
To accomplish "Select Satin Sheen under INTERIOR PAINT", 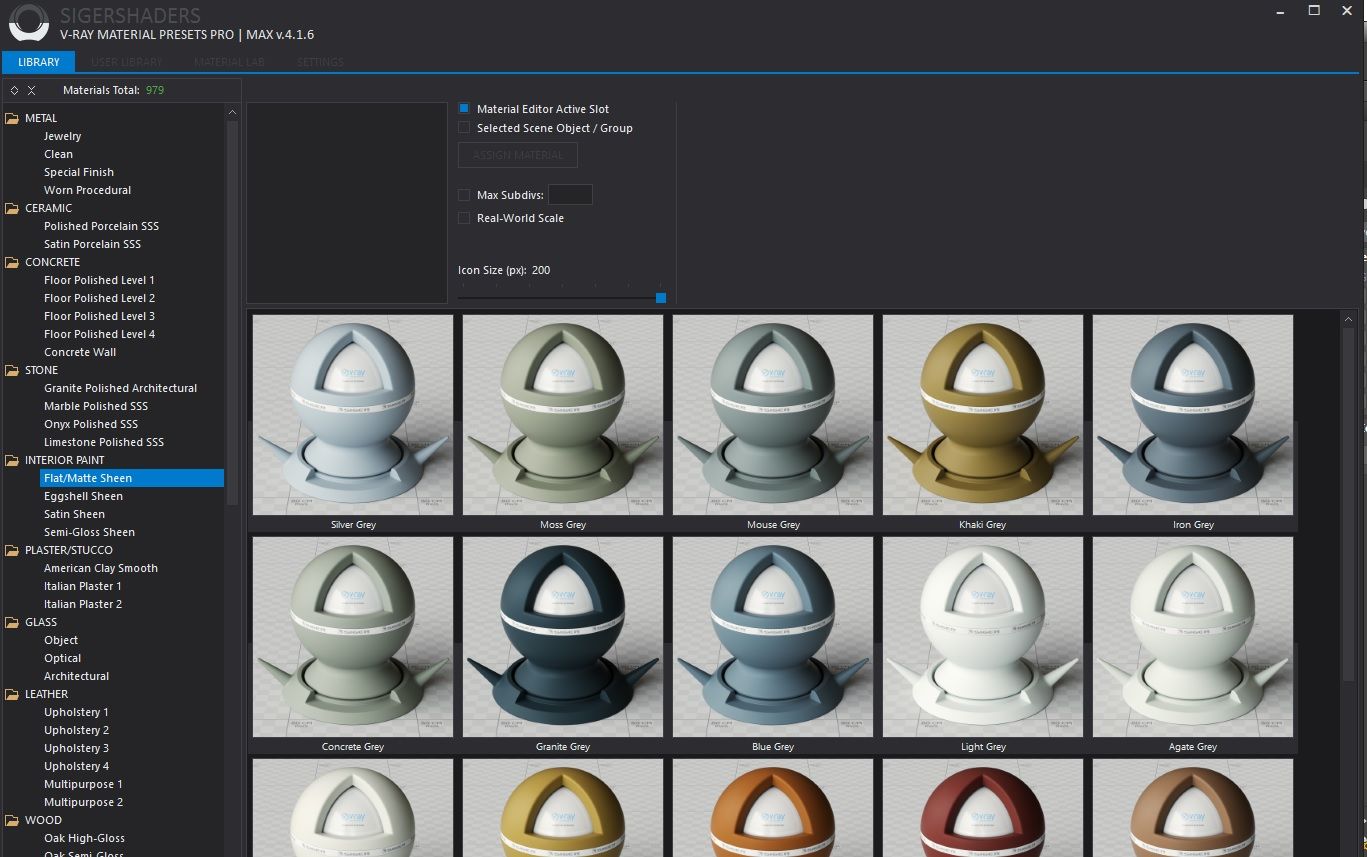I will tap(74, 514).
